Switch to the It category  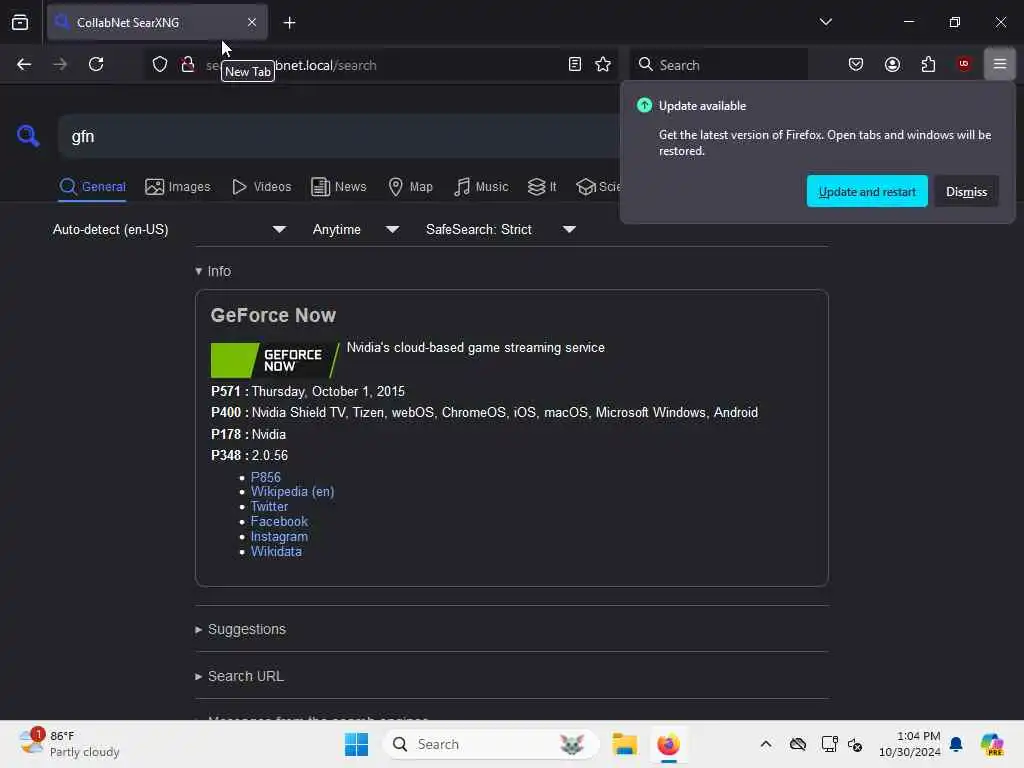[541, 187]
